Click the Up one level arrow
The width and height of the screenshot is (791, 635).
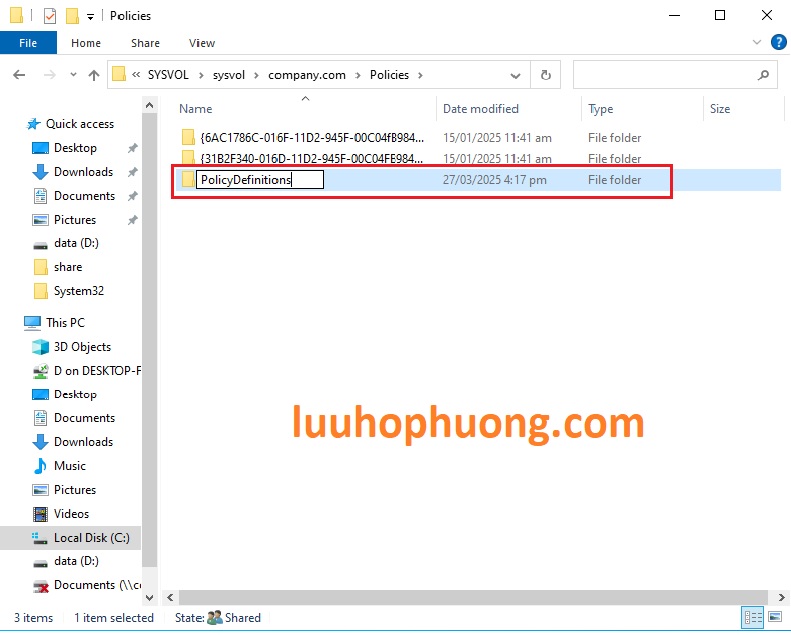point(94,75)
